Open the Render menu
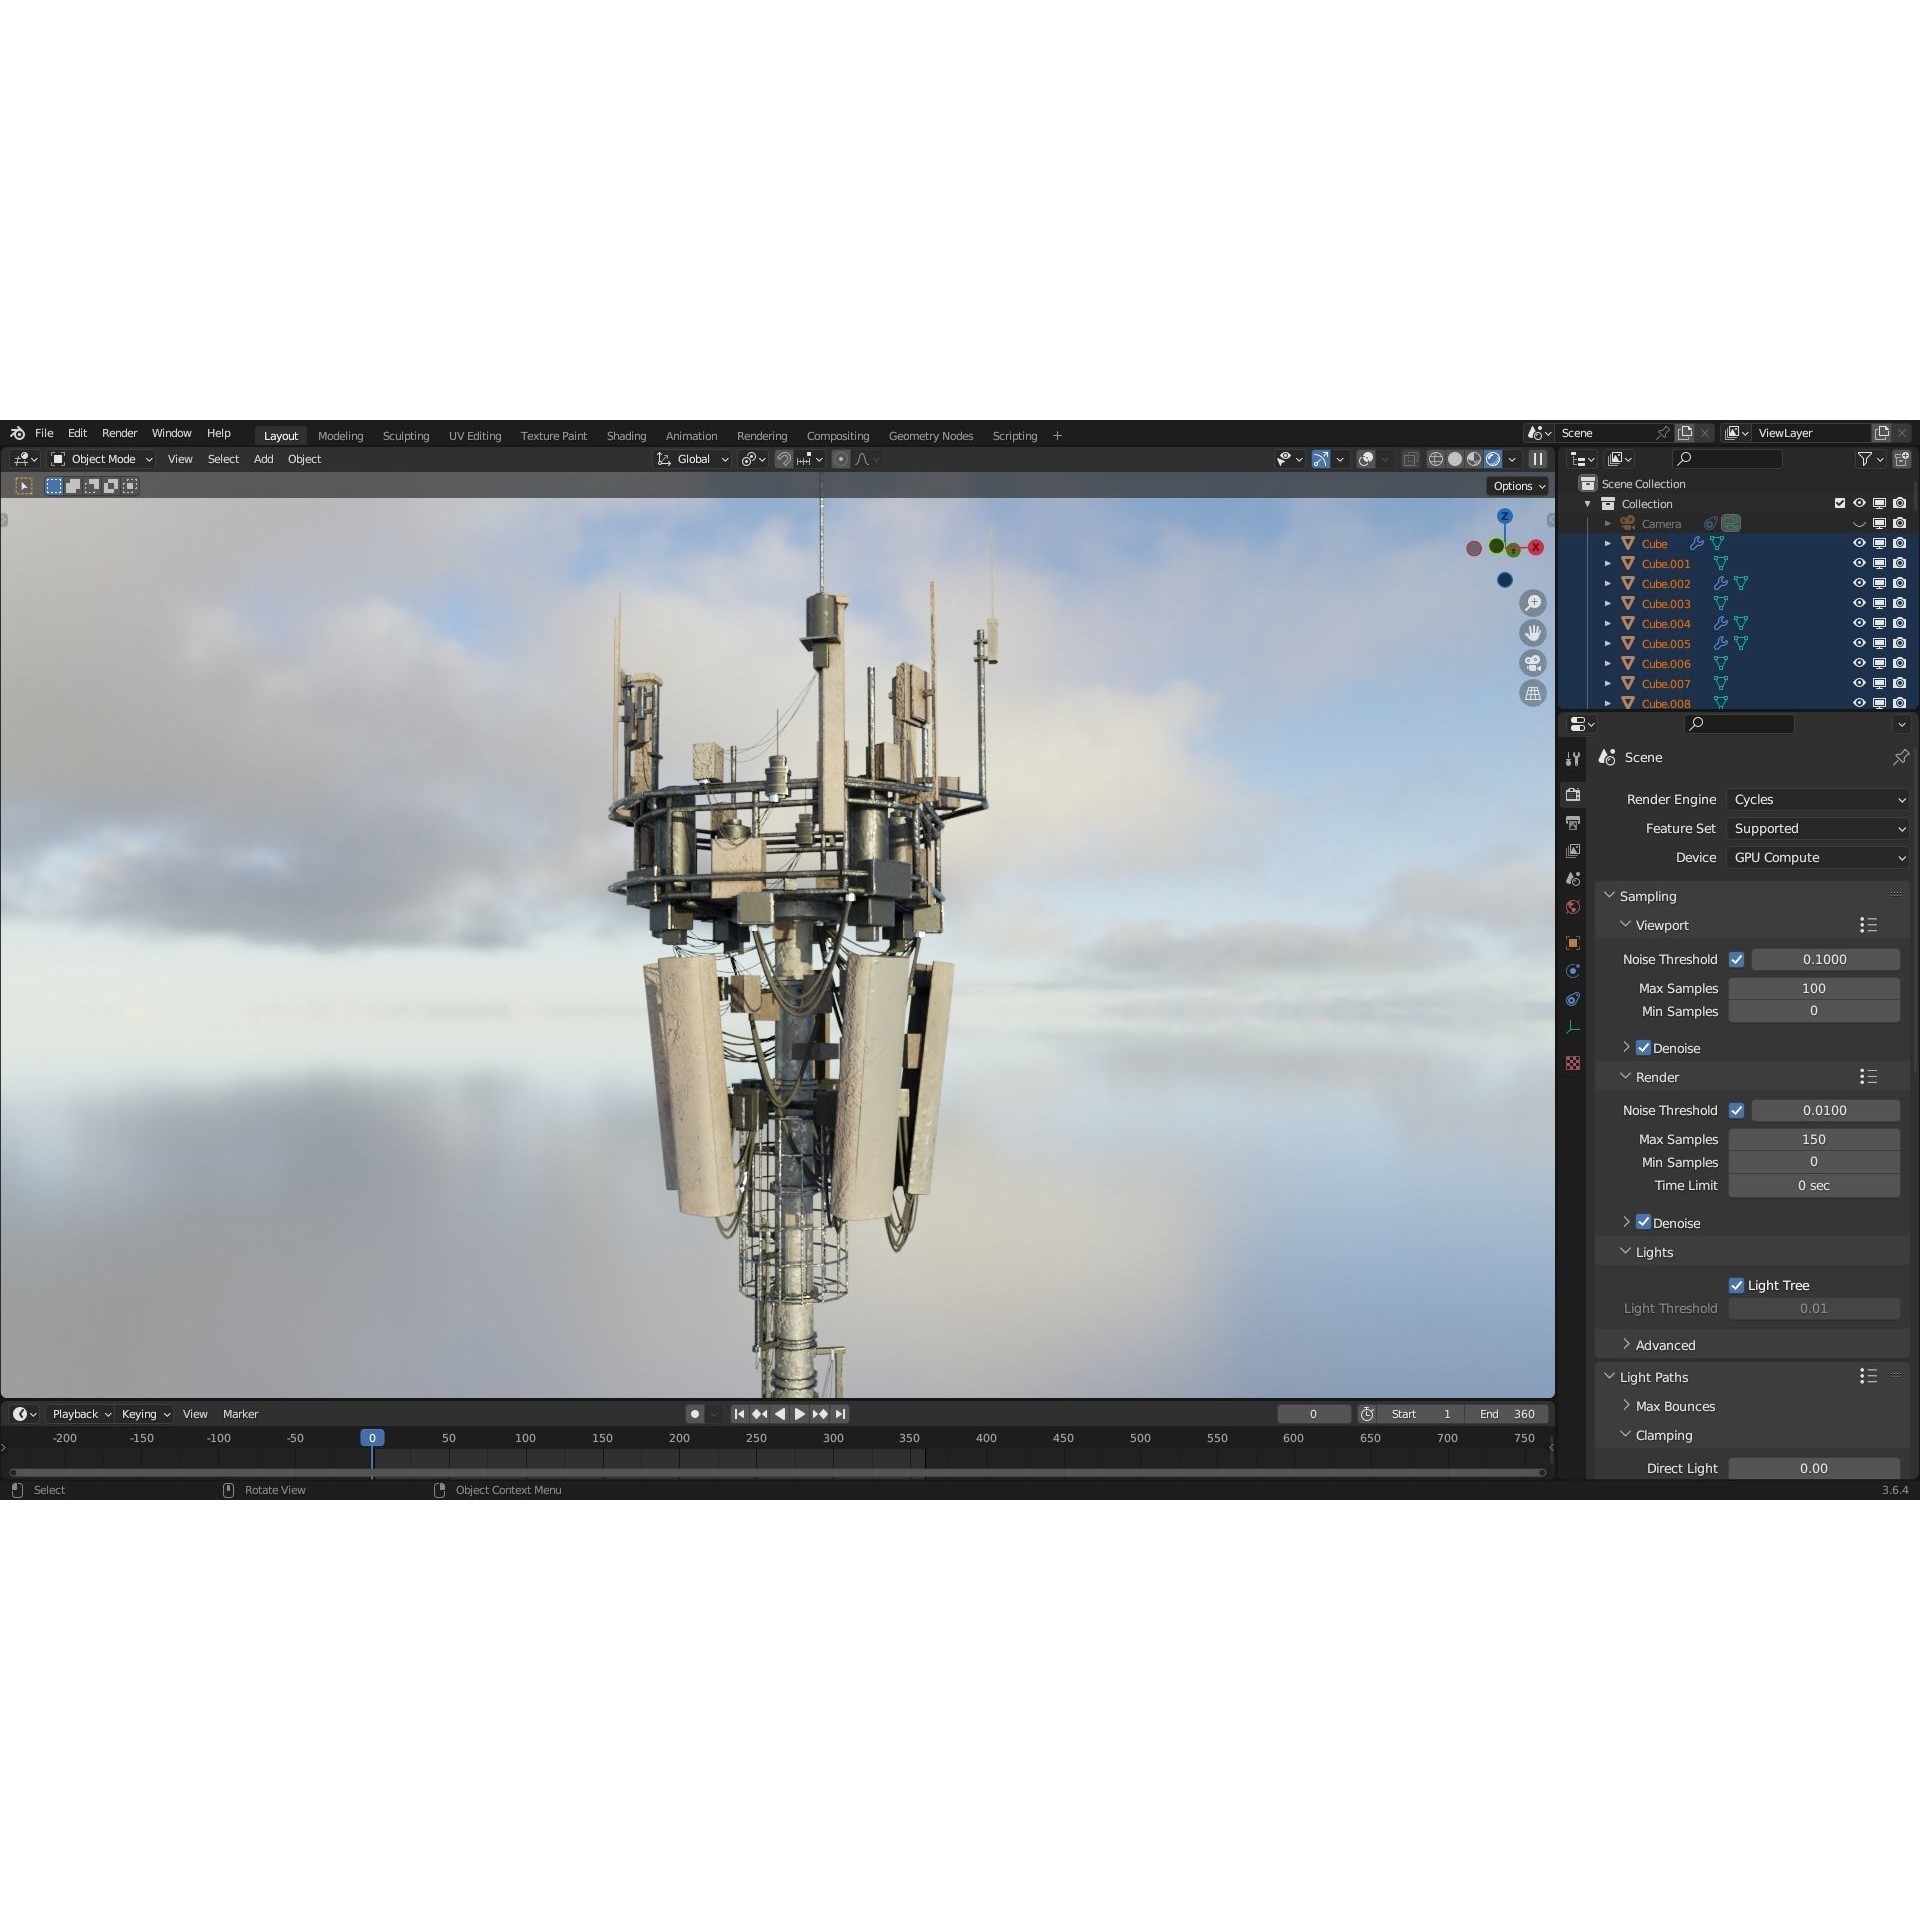 (119, 433)
